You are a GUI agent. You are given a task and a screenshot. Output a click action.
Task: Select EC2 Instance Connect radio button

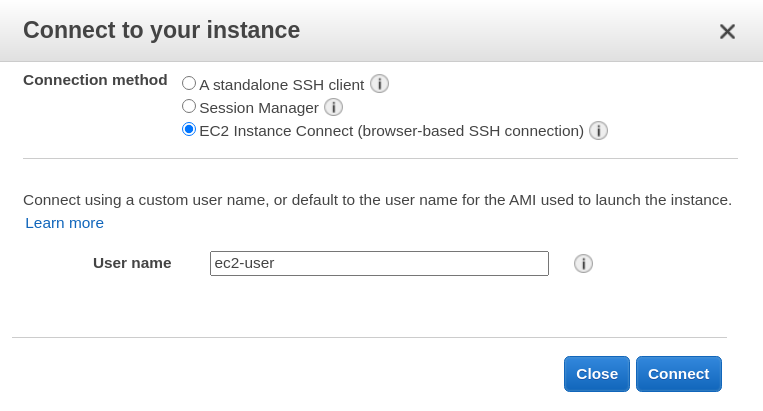[x=189, y=130]
